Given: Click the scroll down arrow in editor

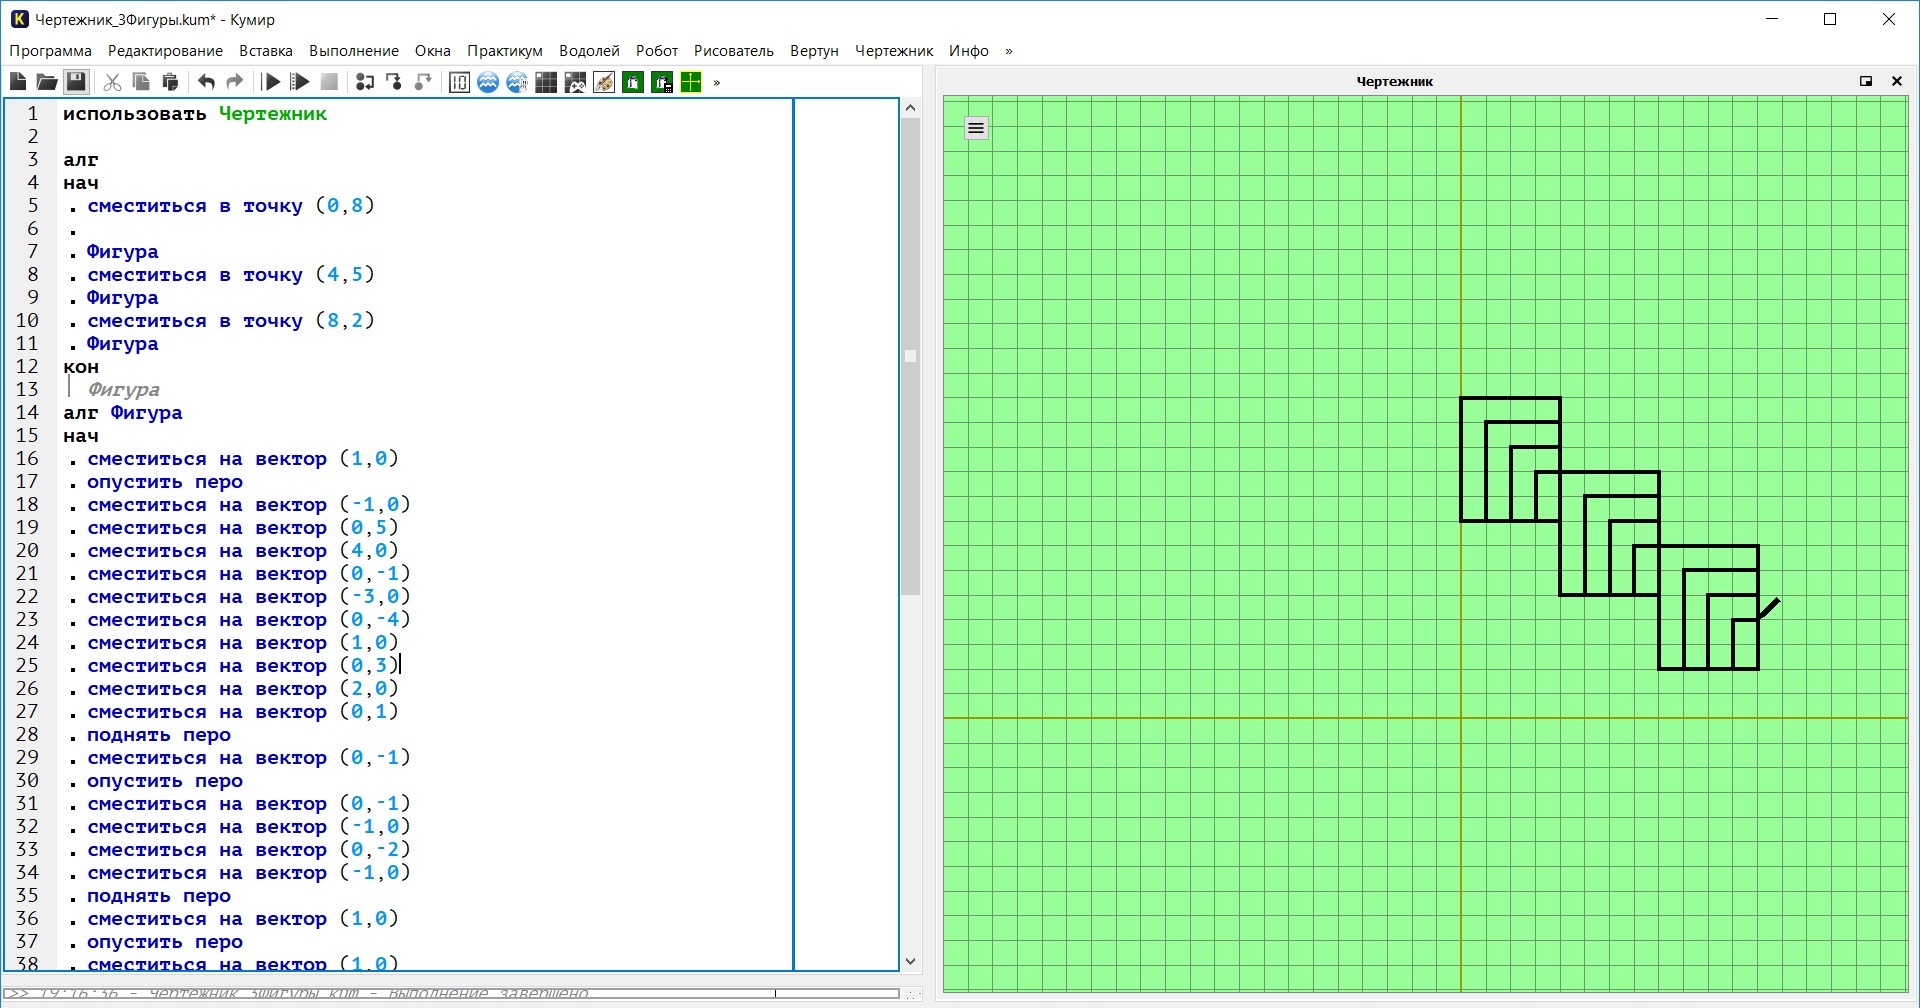Looking at the screenshot, I should pyautogui.click(x=910, y=962).
